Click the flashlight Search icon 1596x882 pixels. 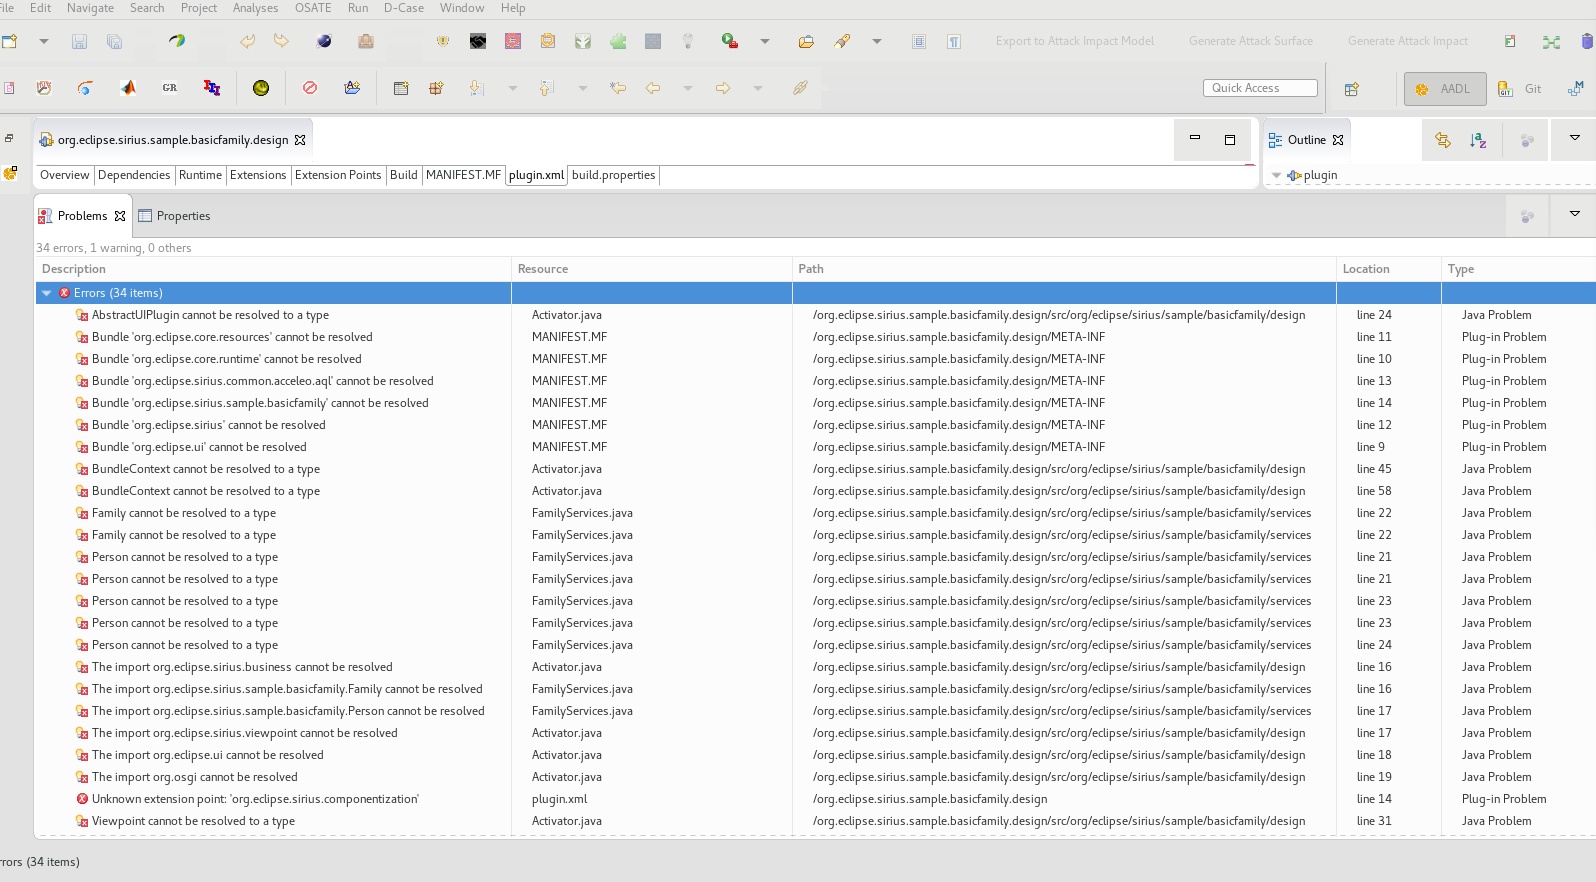[x=842, y=41]
